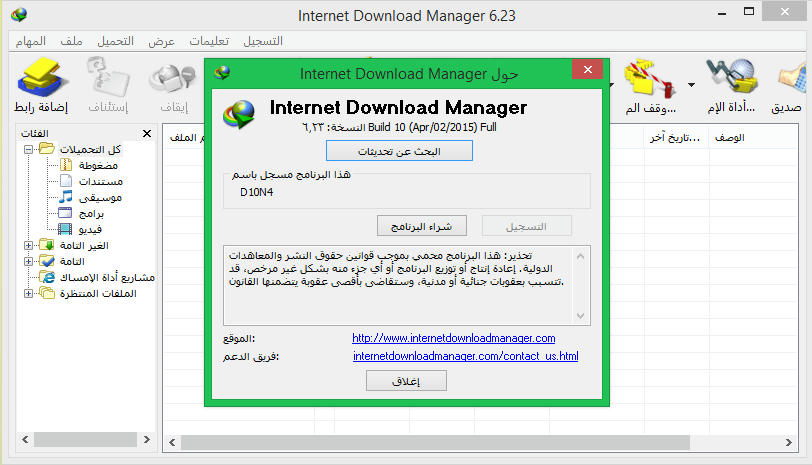Click IDM icon in About dialog title bar

point(223,72)
